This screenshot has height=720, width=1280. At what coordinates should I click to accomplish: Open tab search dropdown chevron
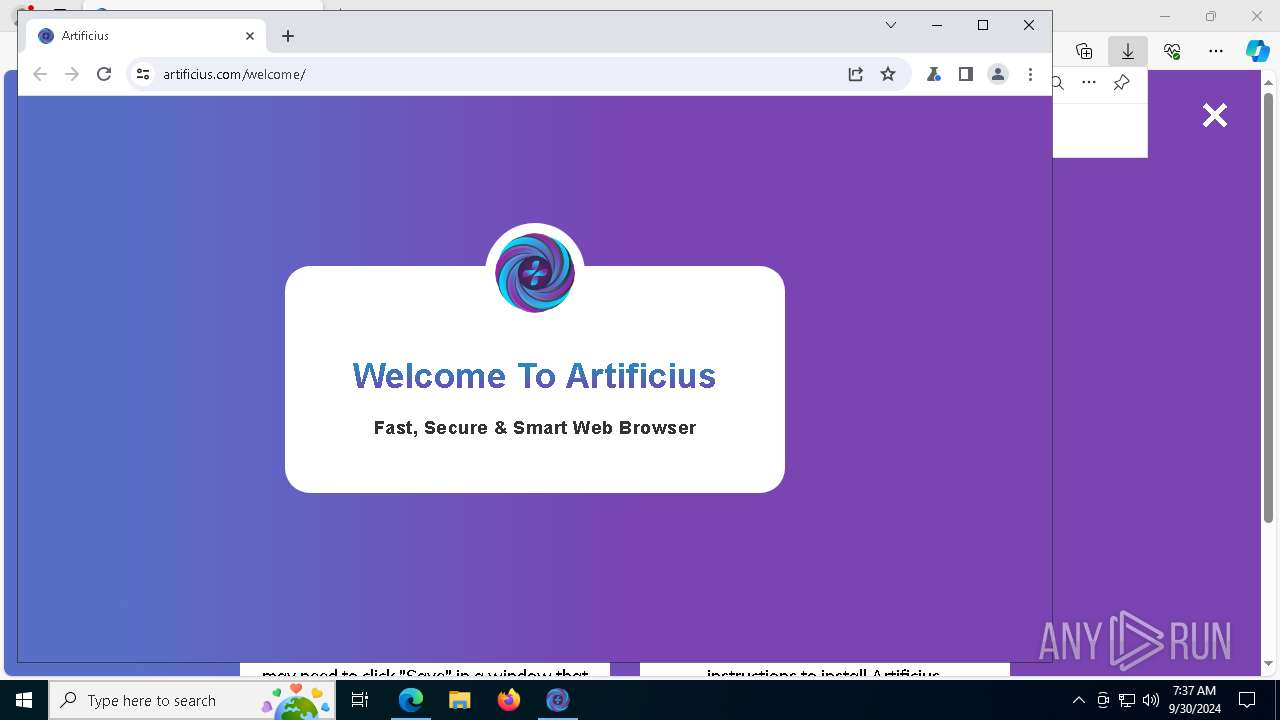[x=891, y=25]
